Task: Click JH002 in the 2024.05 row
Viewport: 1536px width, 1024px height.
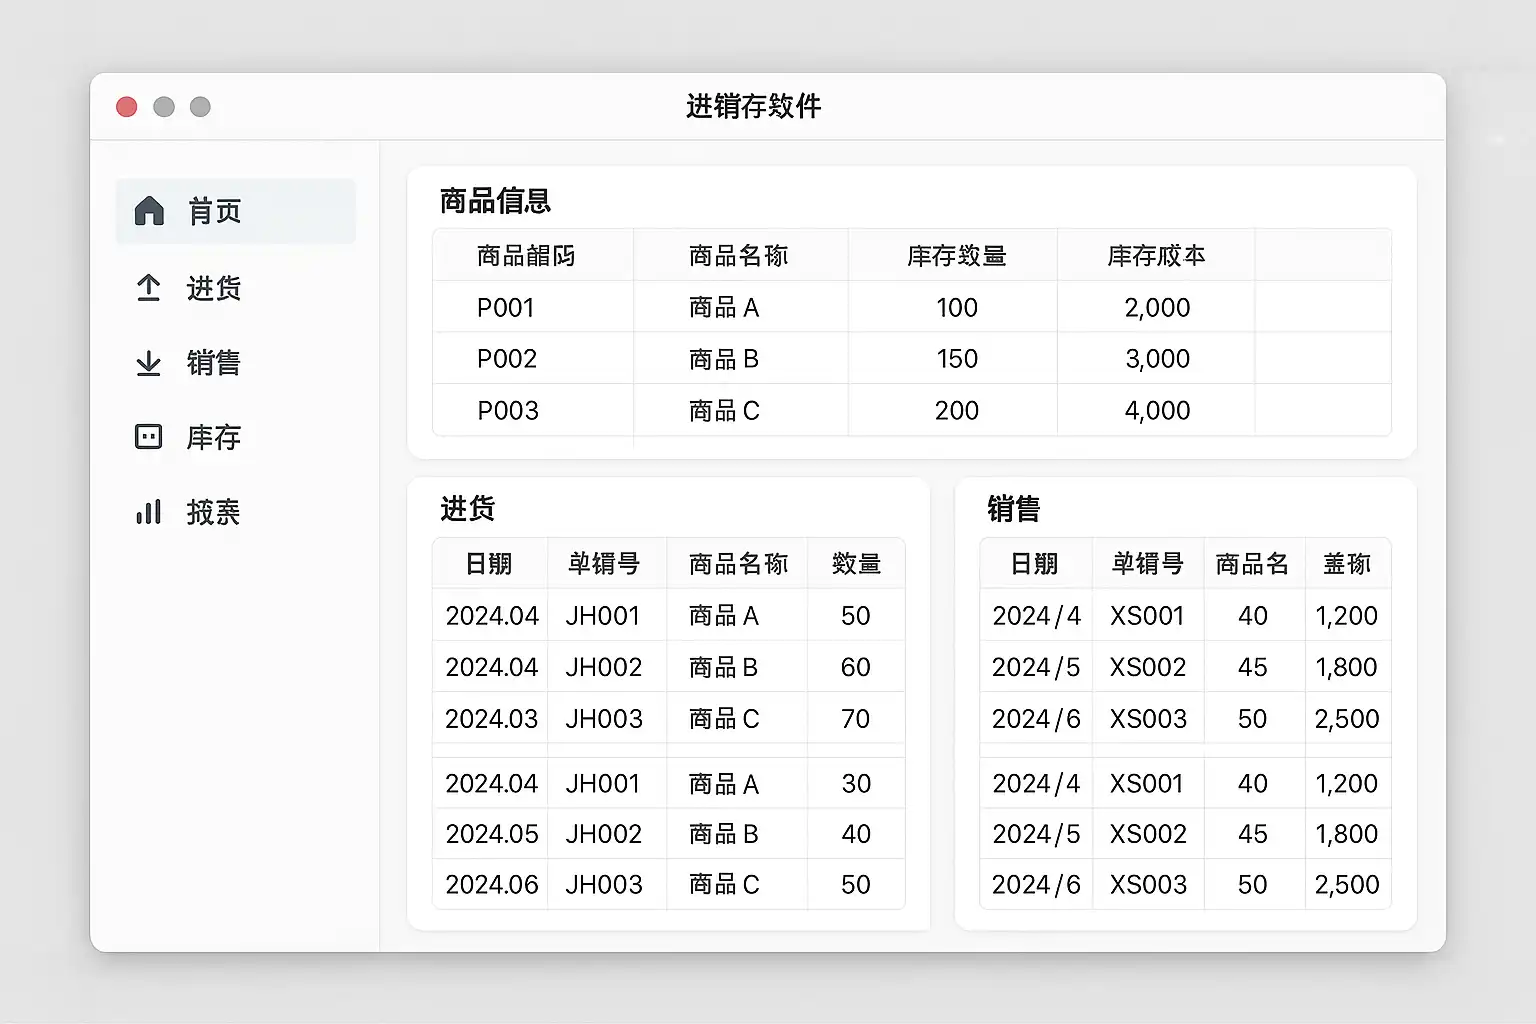Action: 604,834
